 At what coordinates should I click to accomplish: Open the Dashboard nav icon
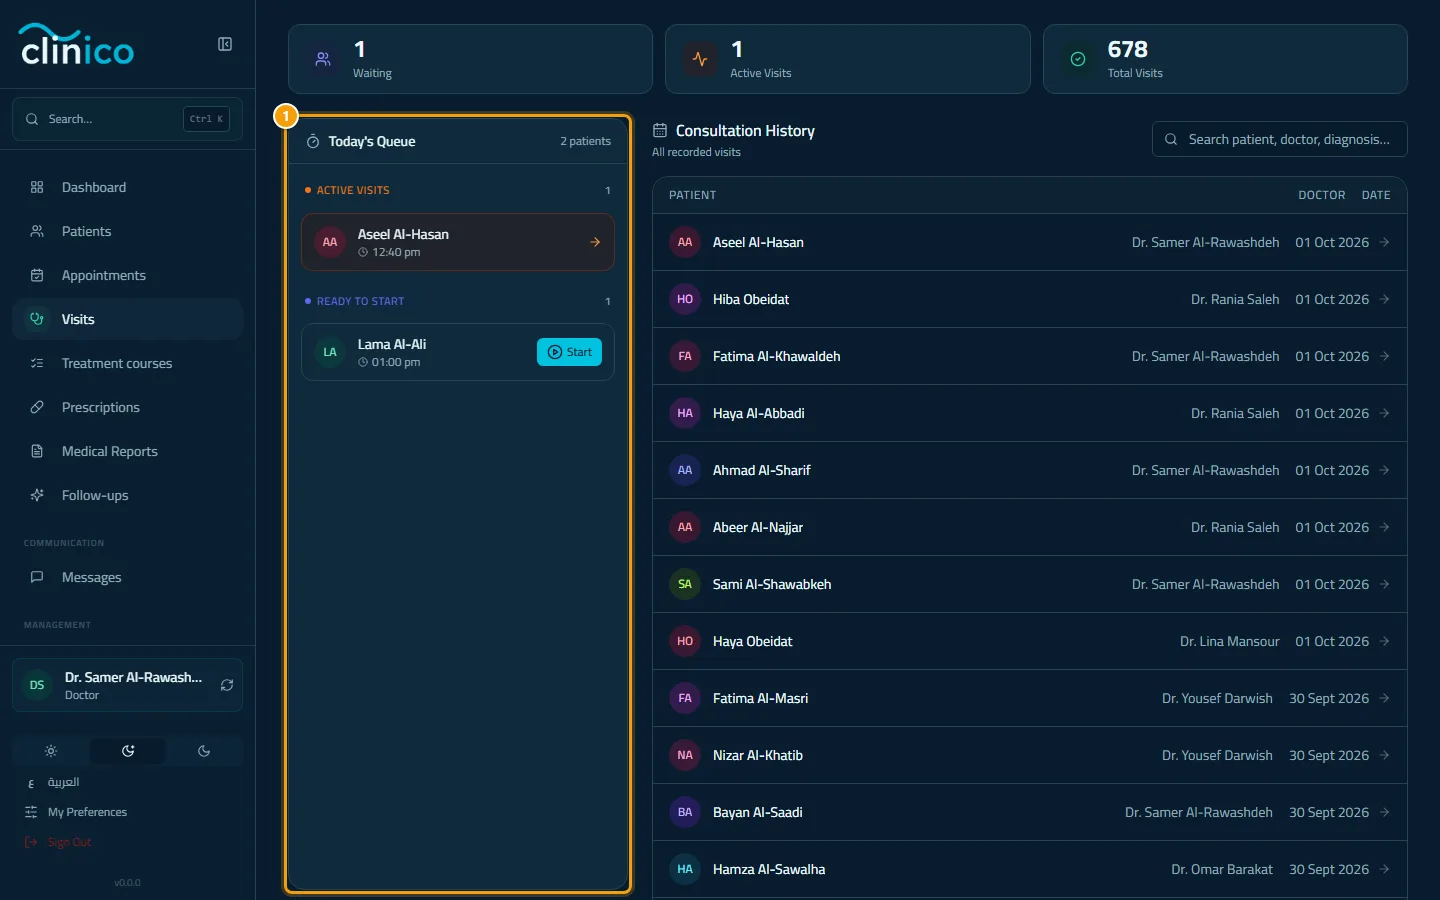(x=37, y=187)
